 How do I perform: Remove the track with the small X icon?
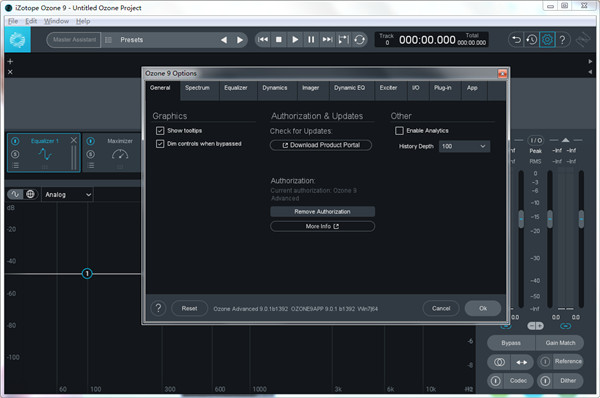click(10, 72)
